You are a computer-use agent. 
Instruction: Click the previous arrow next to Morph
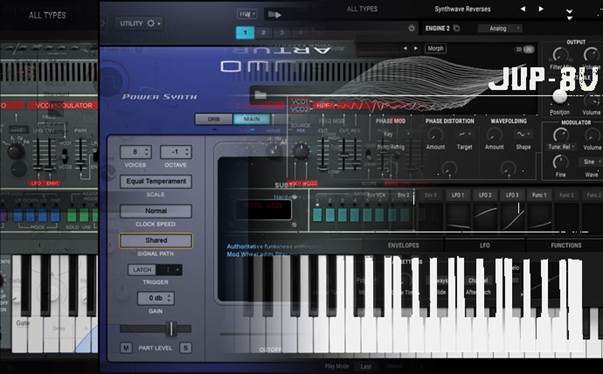tap(405, 48)
